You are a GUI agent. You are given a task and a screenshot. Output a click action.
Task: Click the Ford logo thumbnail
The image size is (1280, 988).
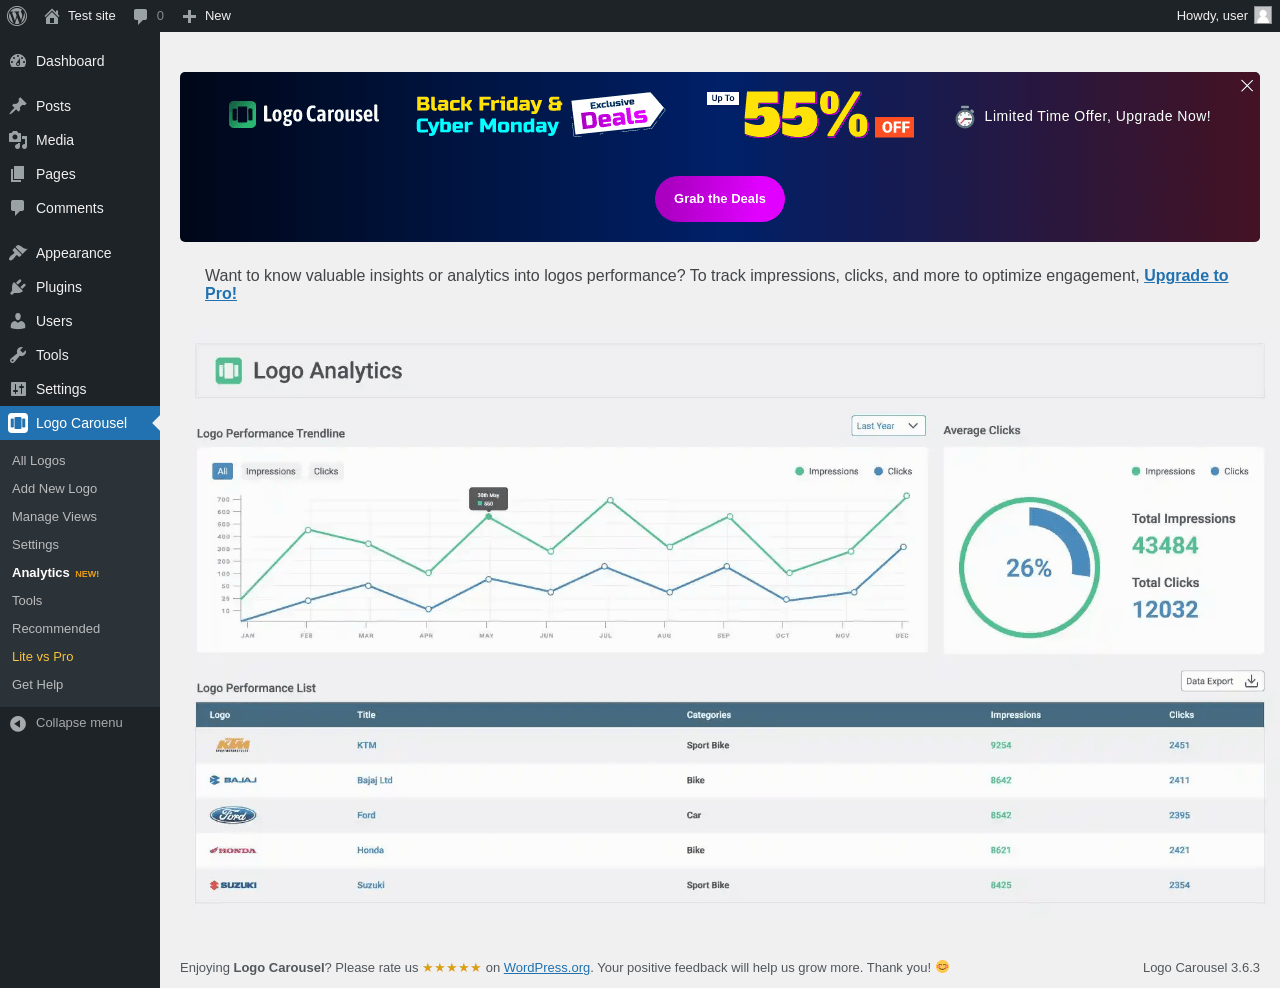[233, 815]
